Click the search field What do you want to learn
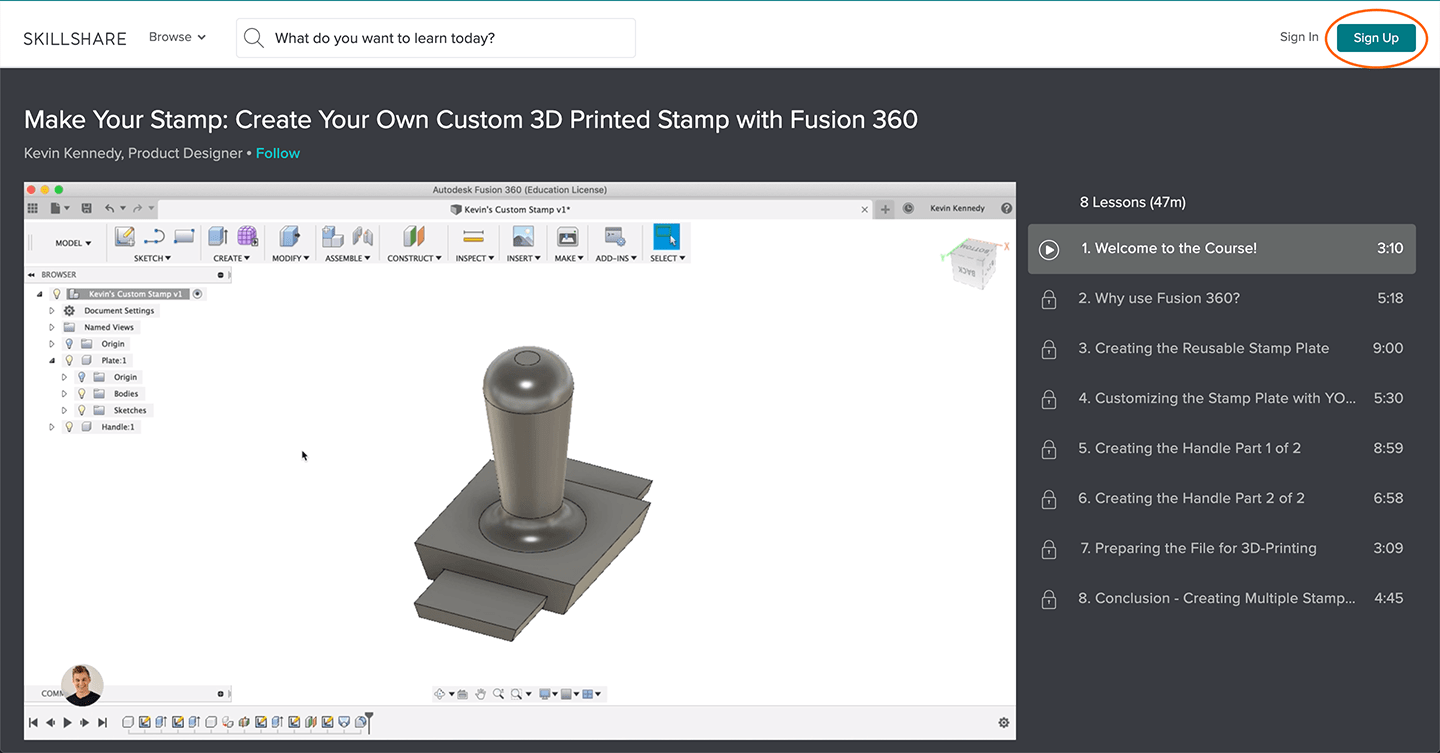The height and width of the screenshot is (753, 1440). (x=436, y=38)
